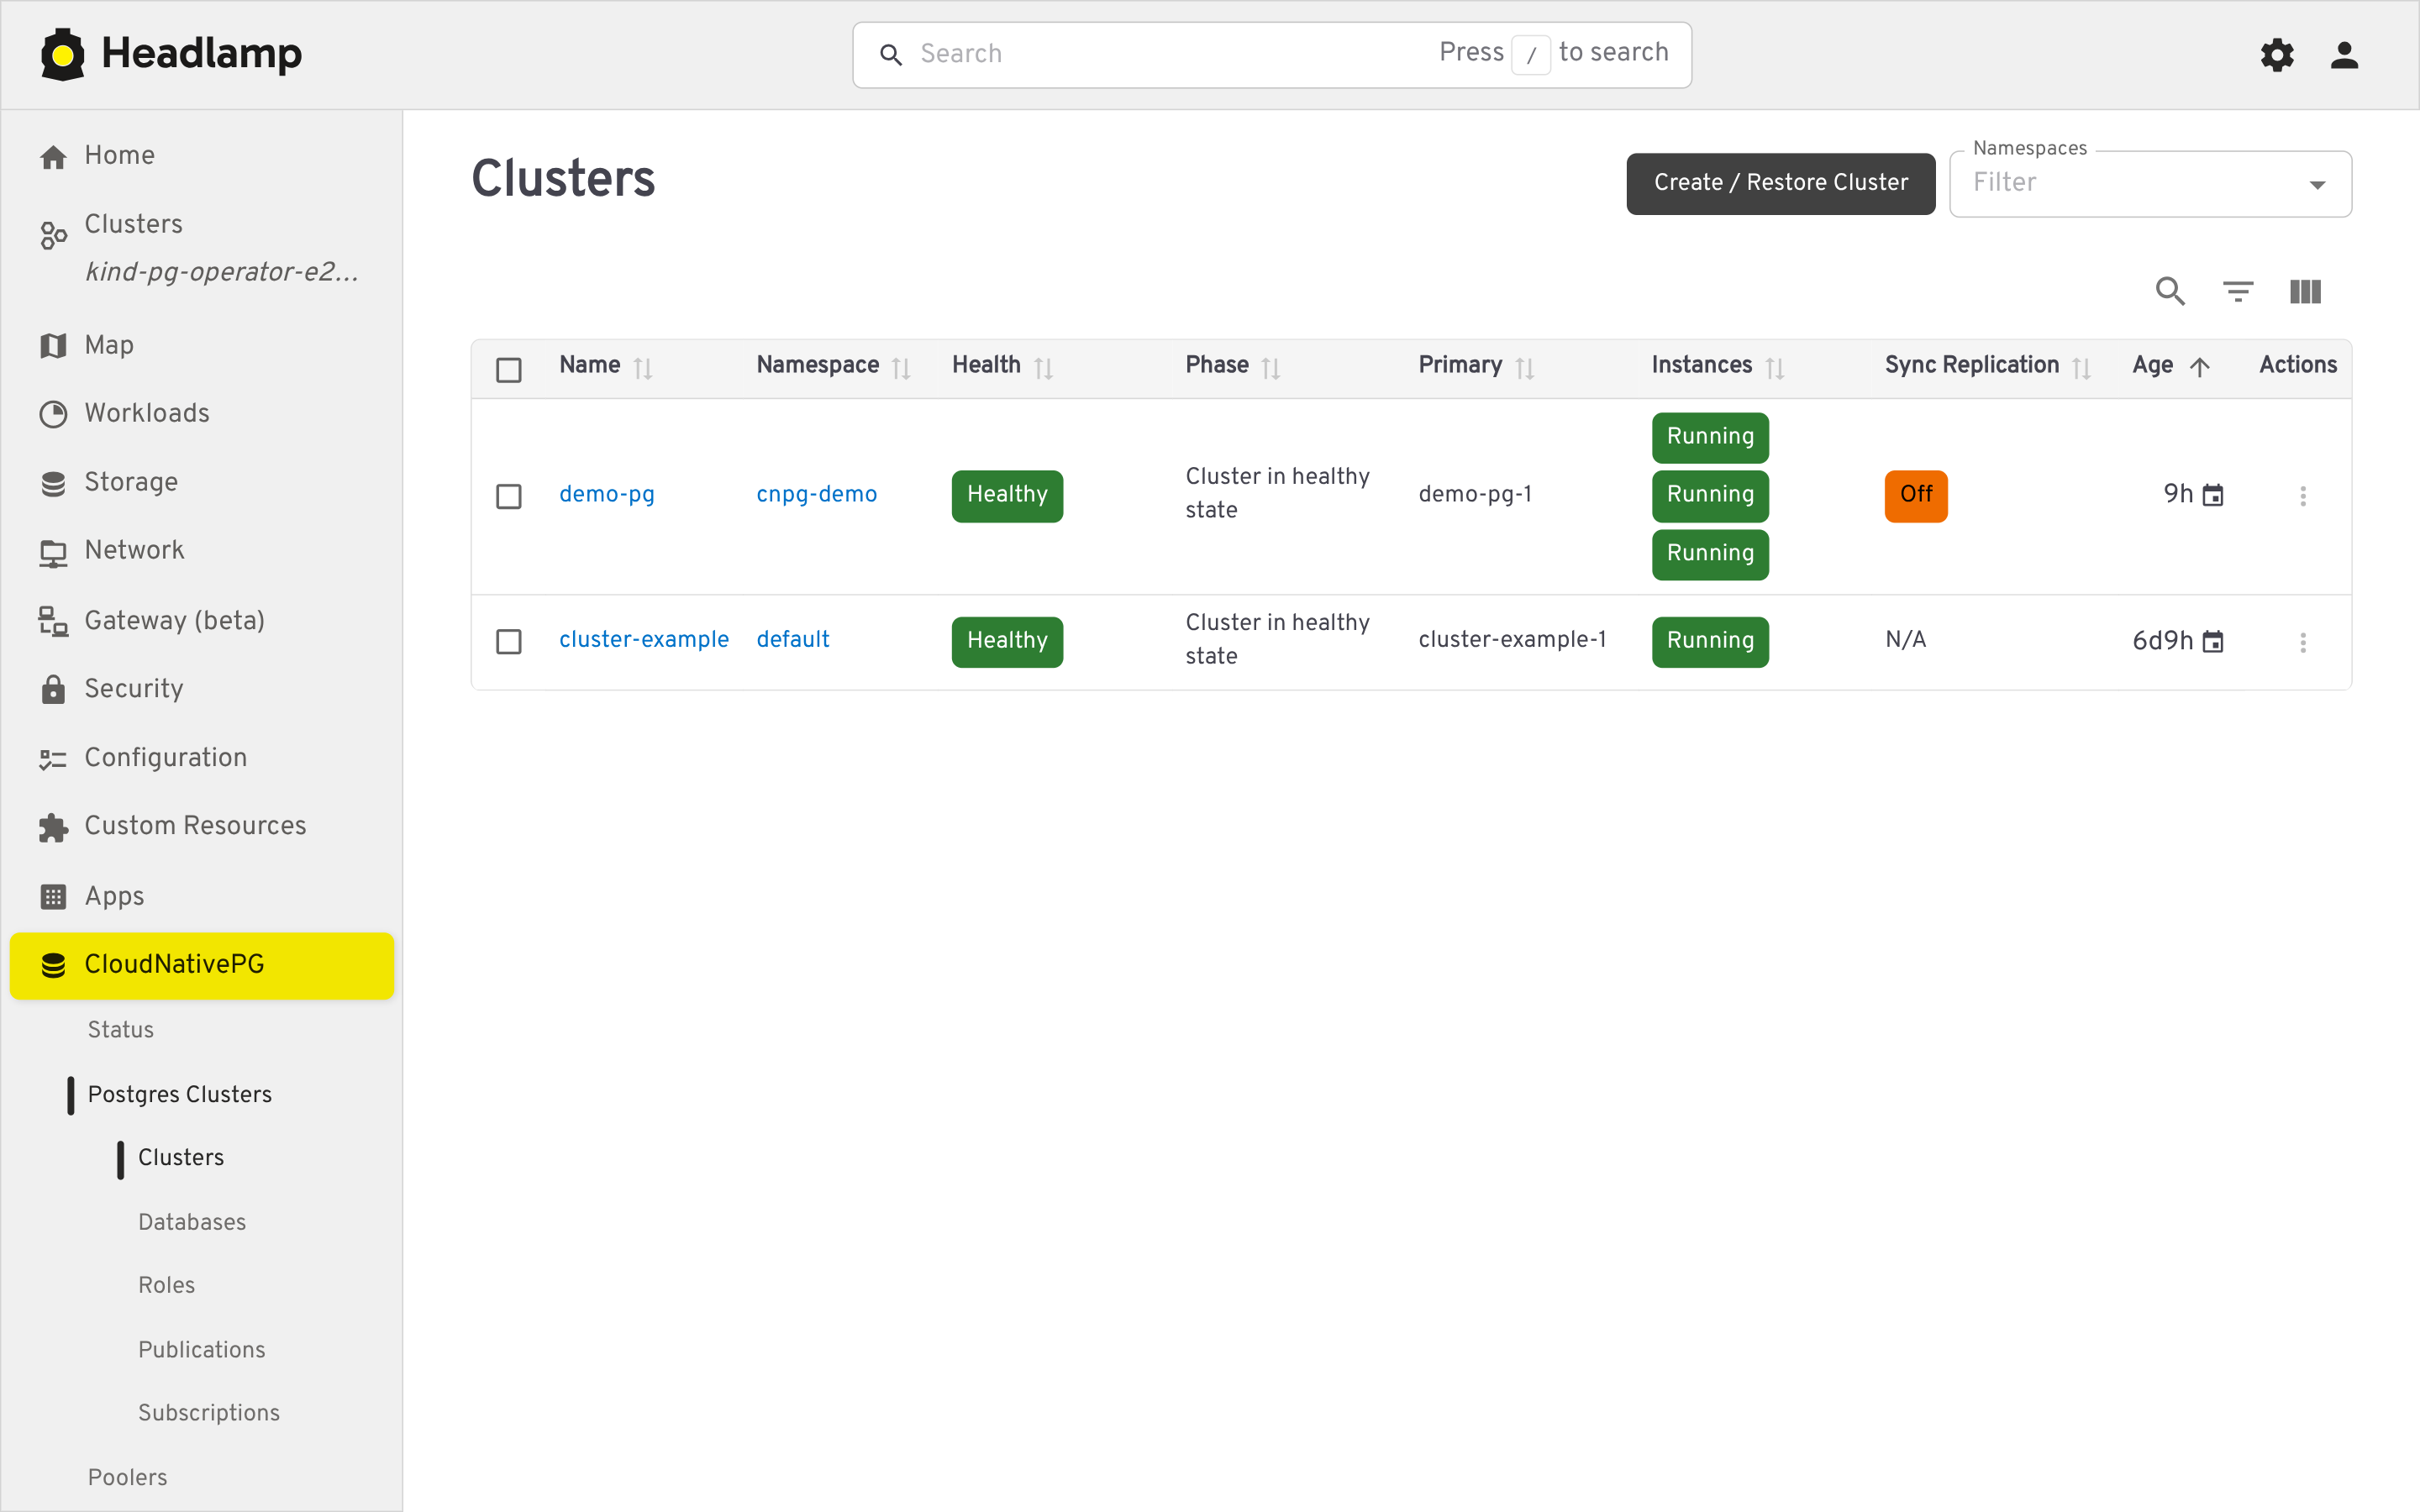Click the Security lock icon
The height and width of the screenshot is (1512, 2420).
point(53,689)
